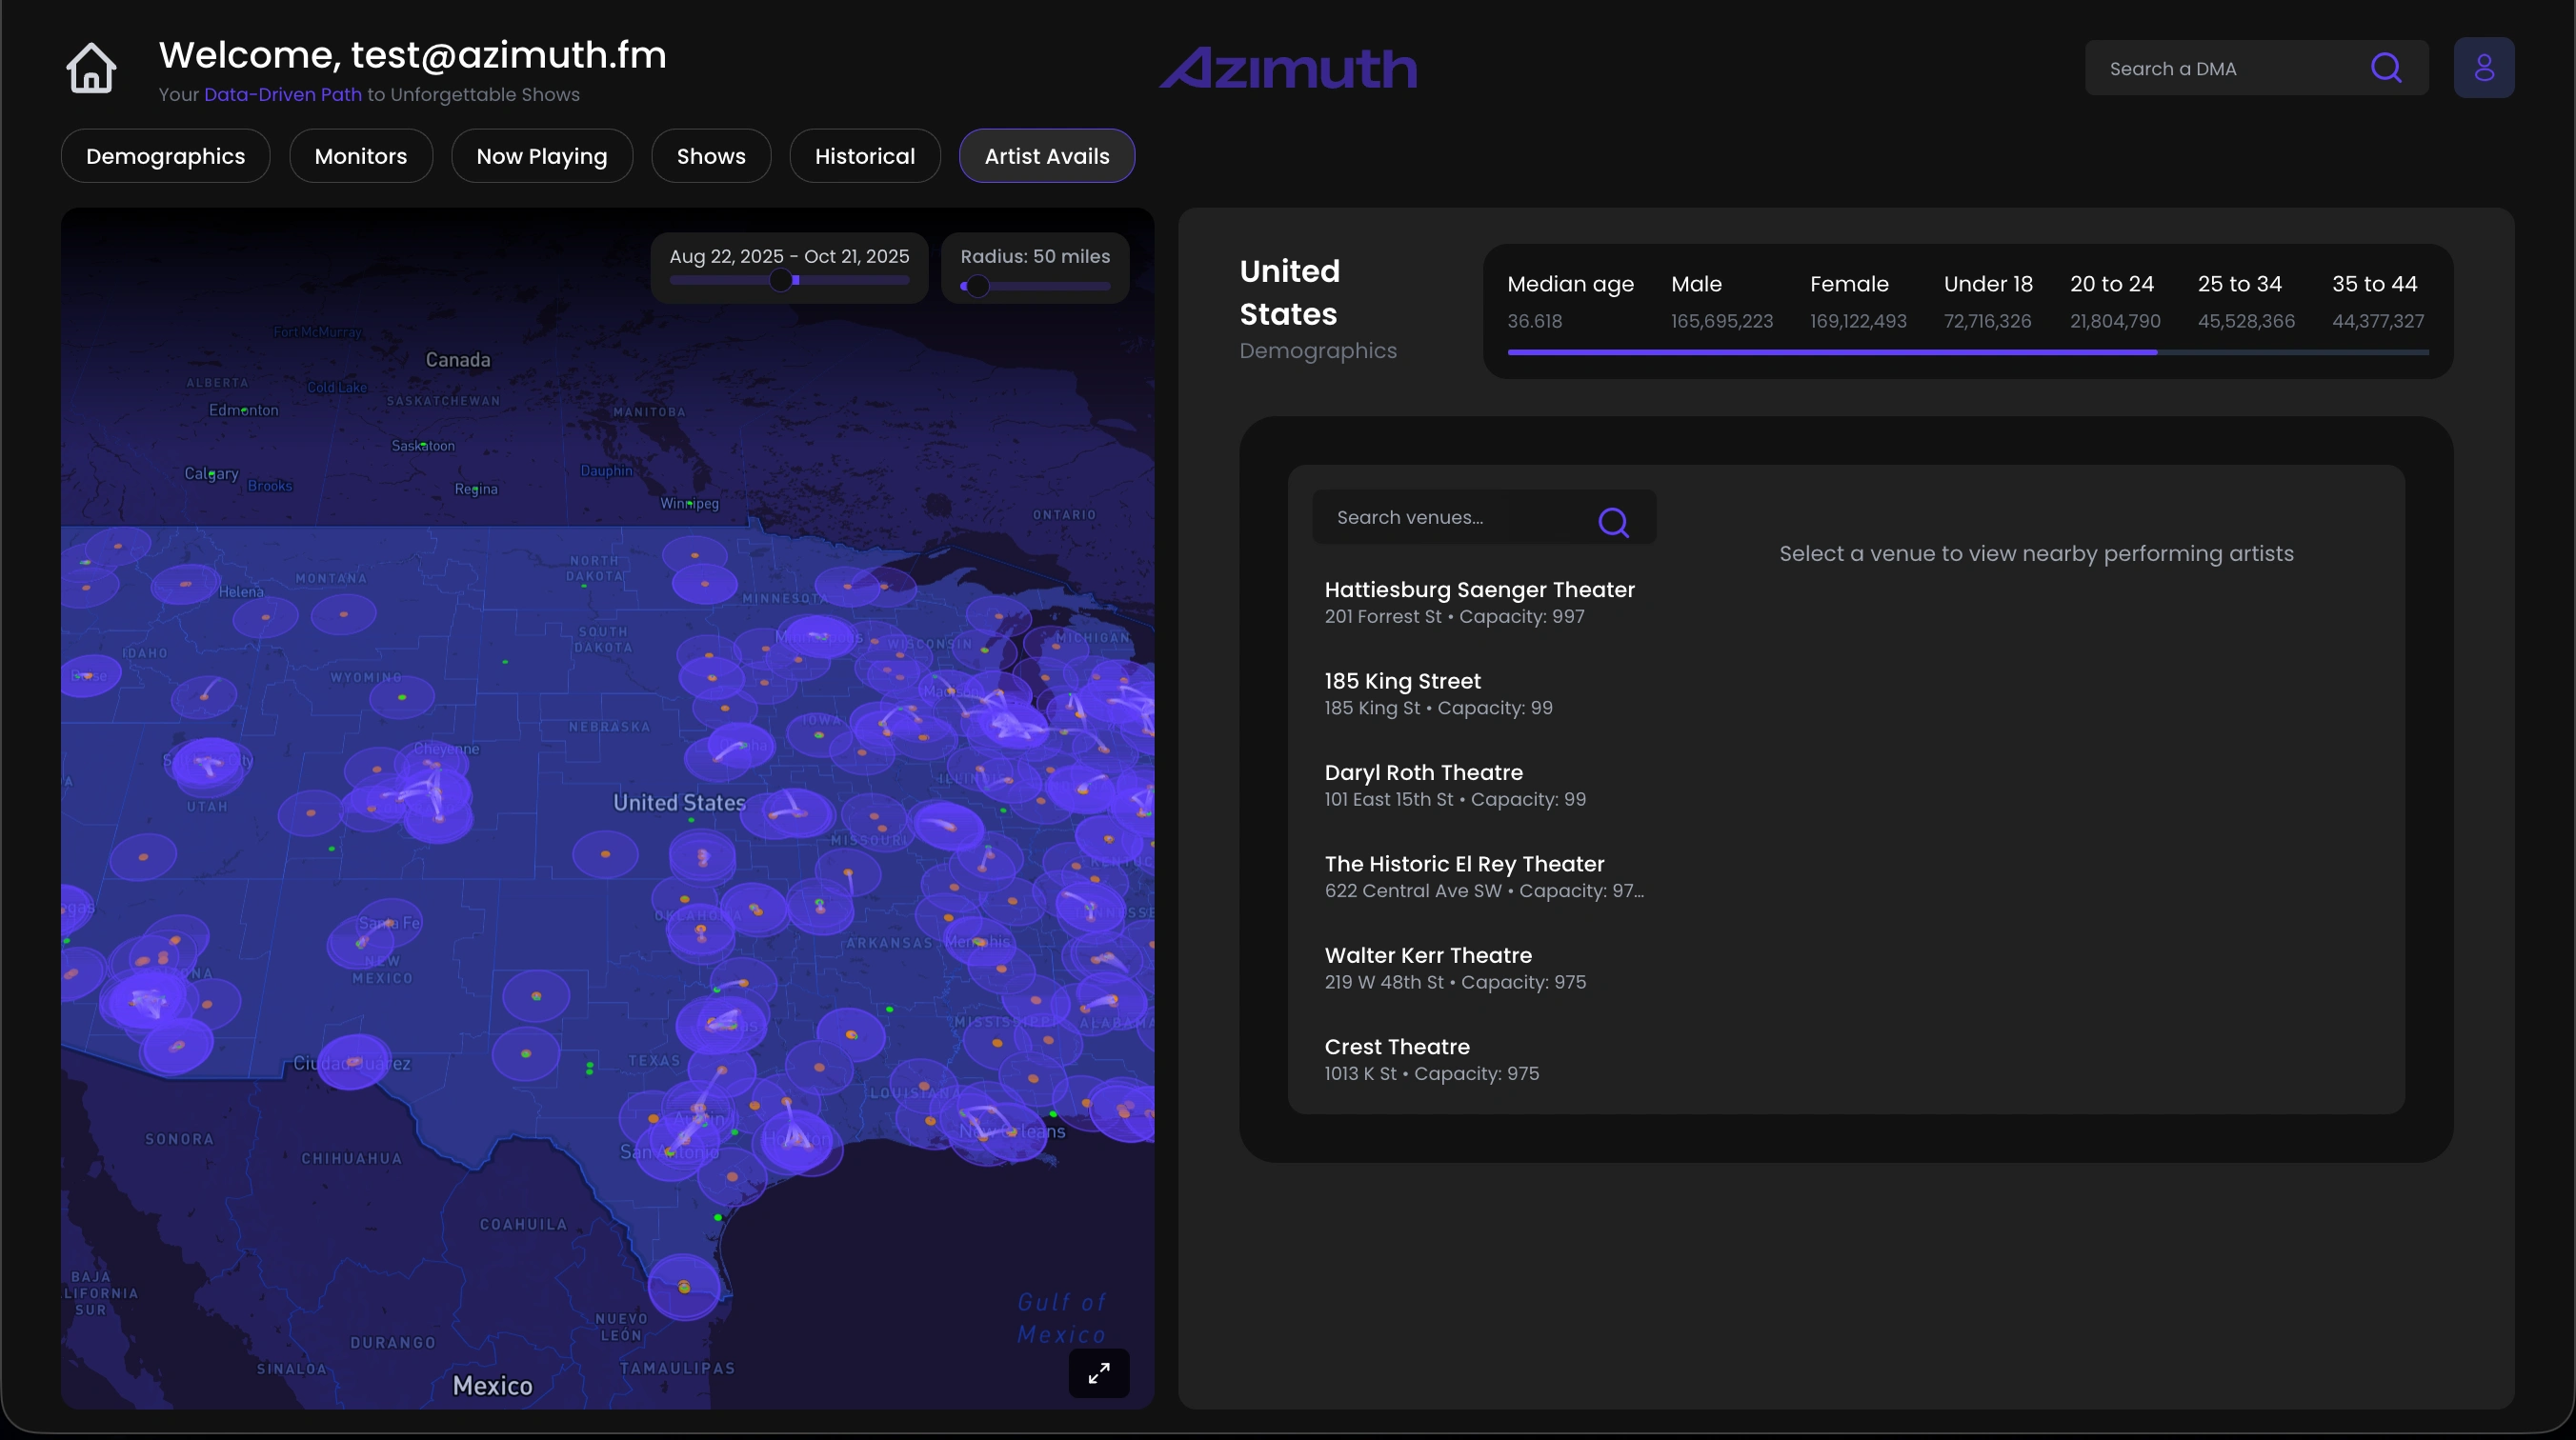Click the venue search magnifier icon
The width and height of the screenshot is (2576, 1440).
(1612, 521)
